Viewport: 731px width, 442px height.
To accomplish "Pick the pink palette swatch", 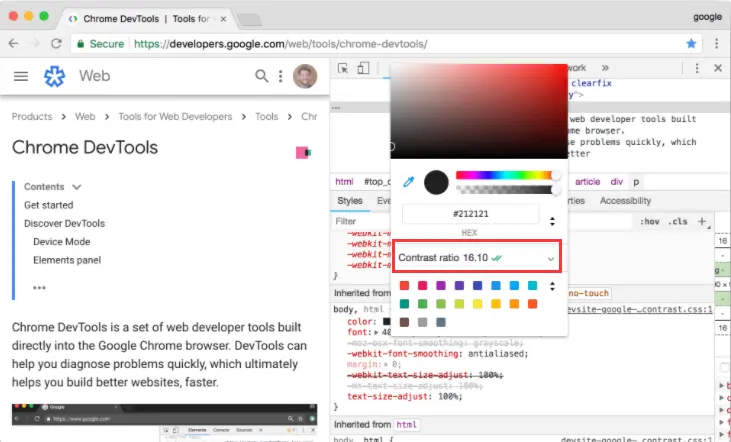I will (423, 286).
